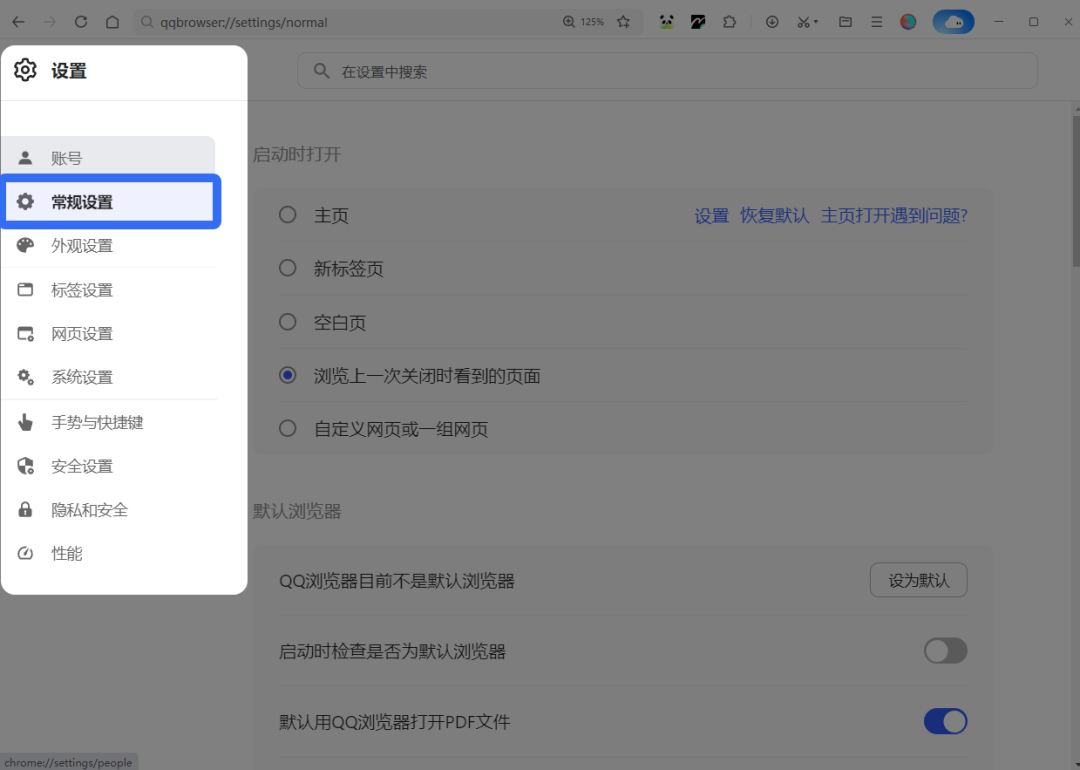This screenshot has height=770, width=1080.
Task: Select the 主页 radio option
Action: click(288, 215)
